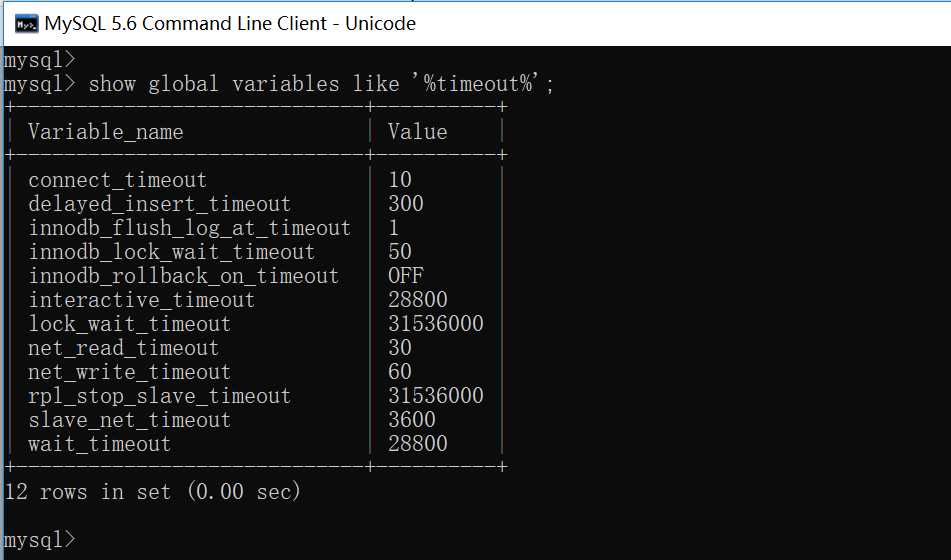Click the wait_timeout variable name

(99, 444)
